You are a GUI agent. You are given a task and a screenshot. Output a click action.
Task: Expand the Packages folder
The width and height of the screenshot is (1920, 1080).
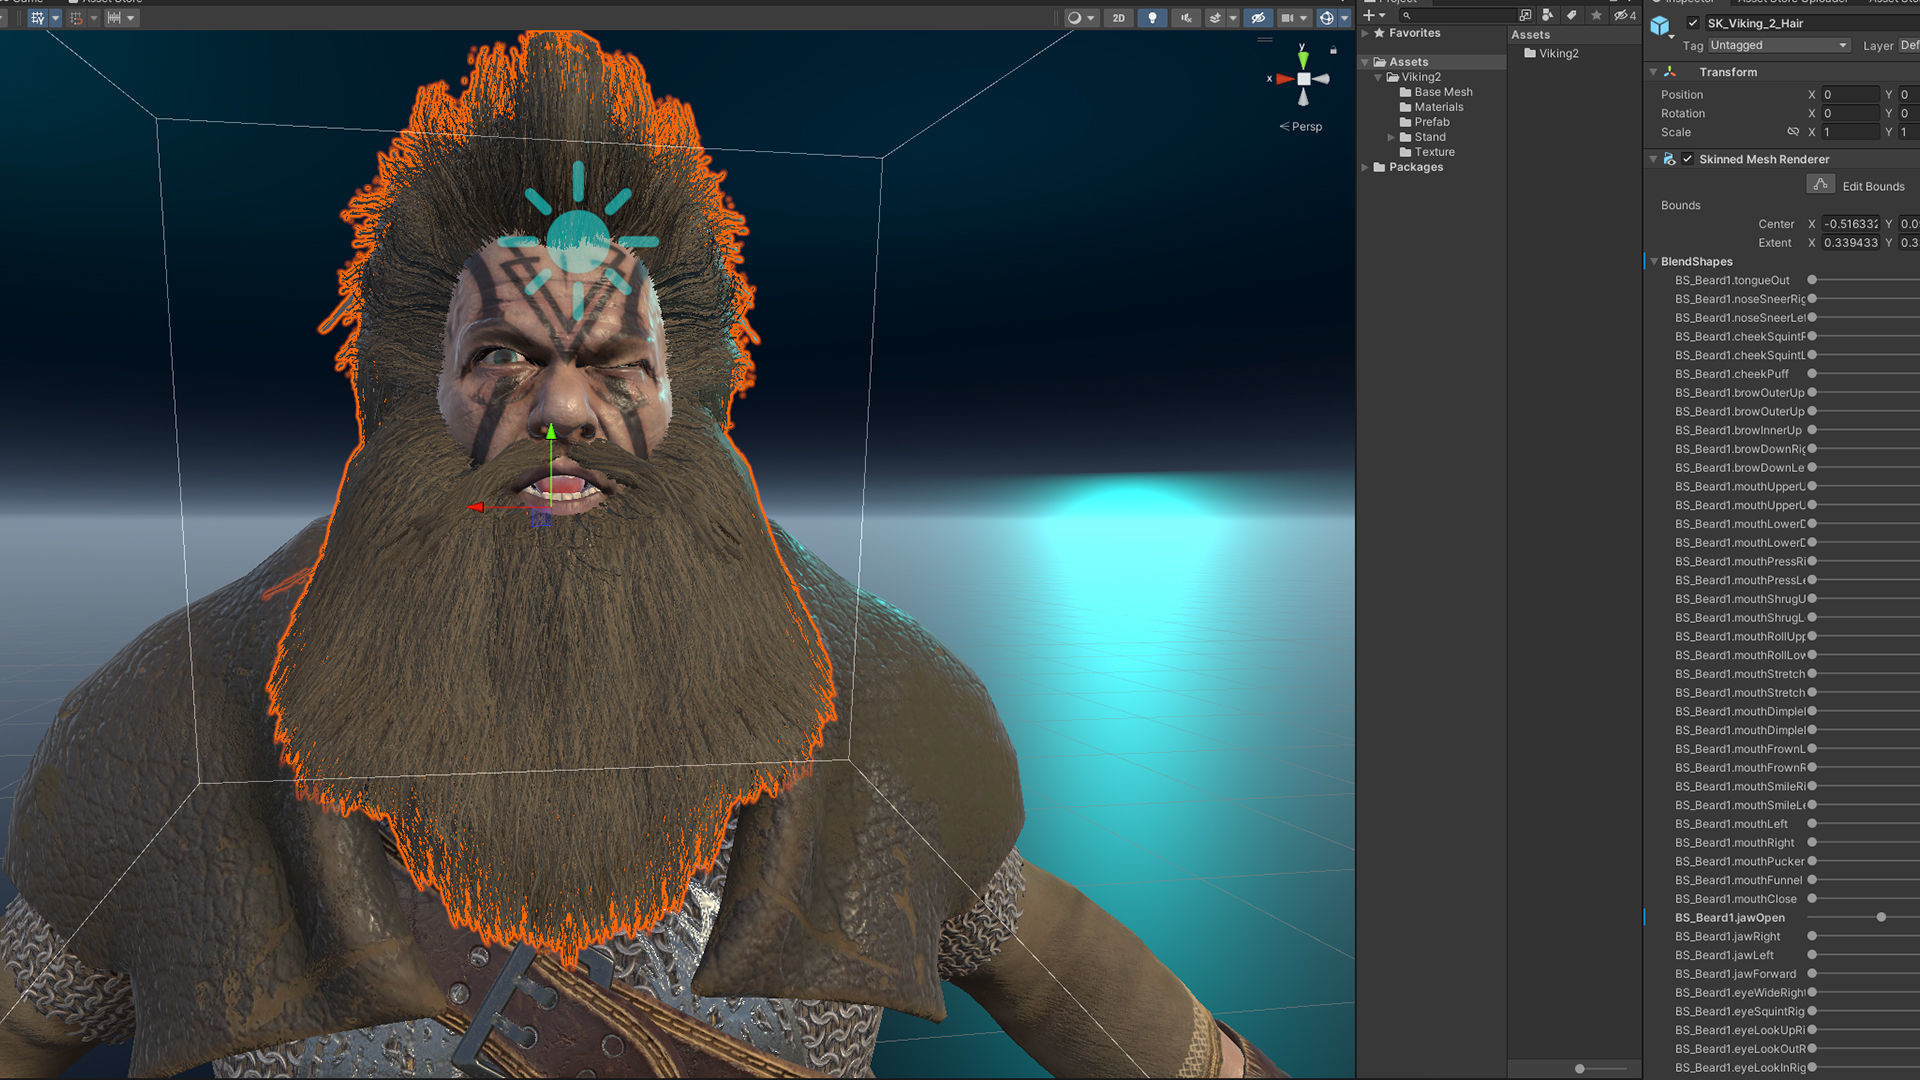click(1365, 167)
